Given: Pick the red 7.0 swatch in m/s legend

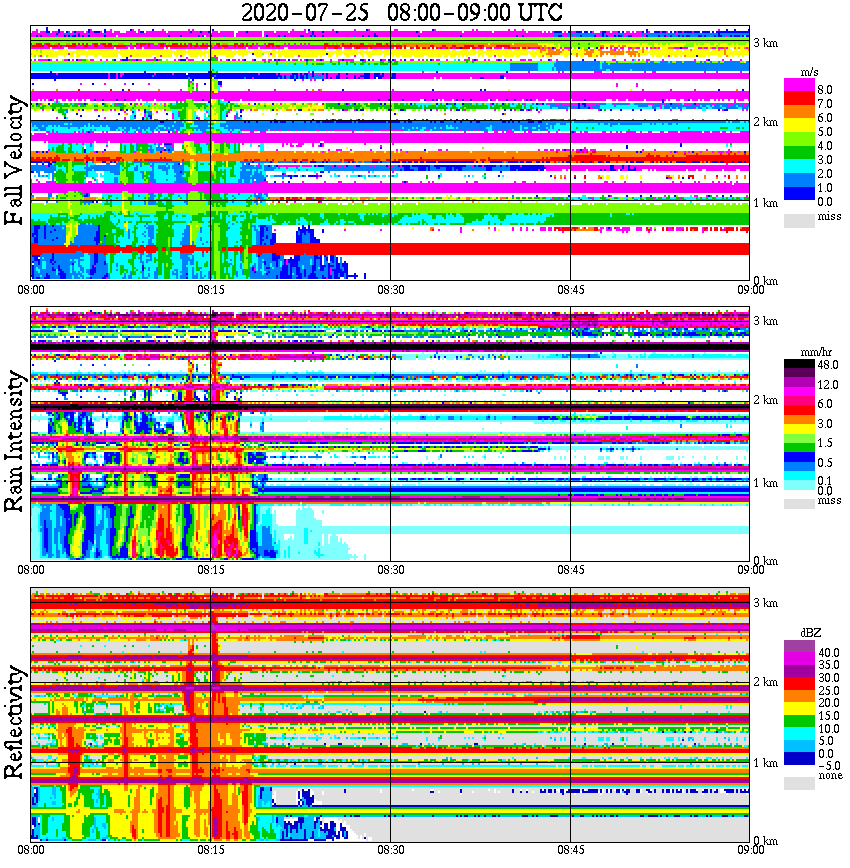Looking at the screenshot, I should click(x=799, y=99).
